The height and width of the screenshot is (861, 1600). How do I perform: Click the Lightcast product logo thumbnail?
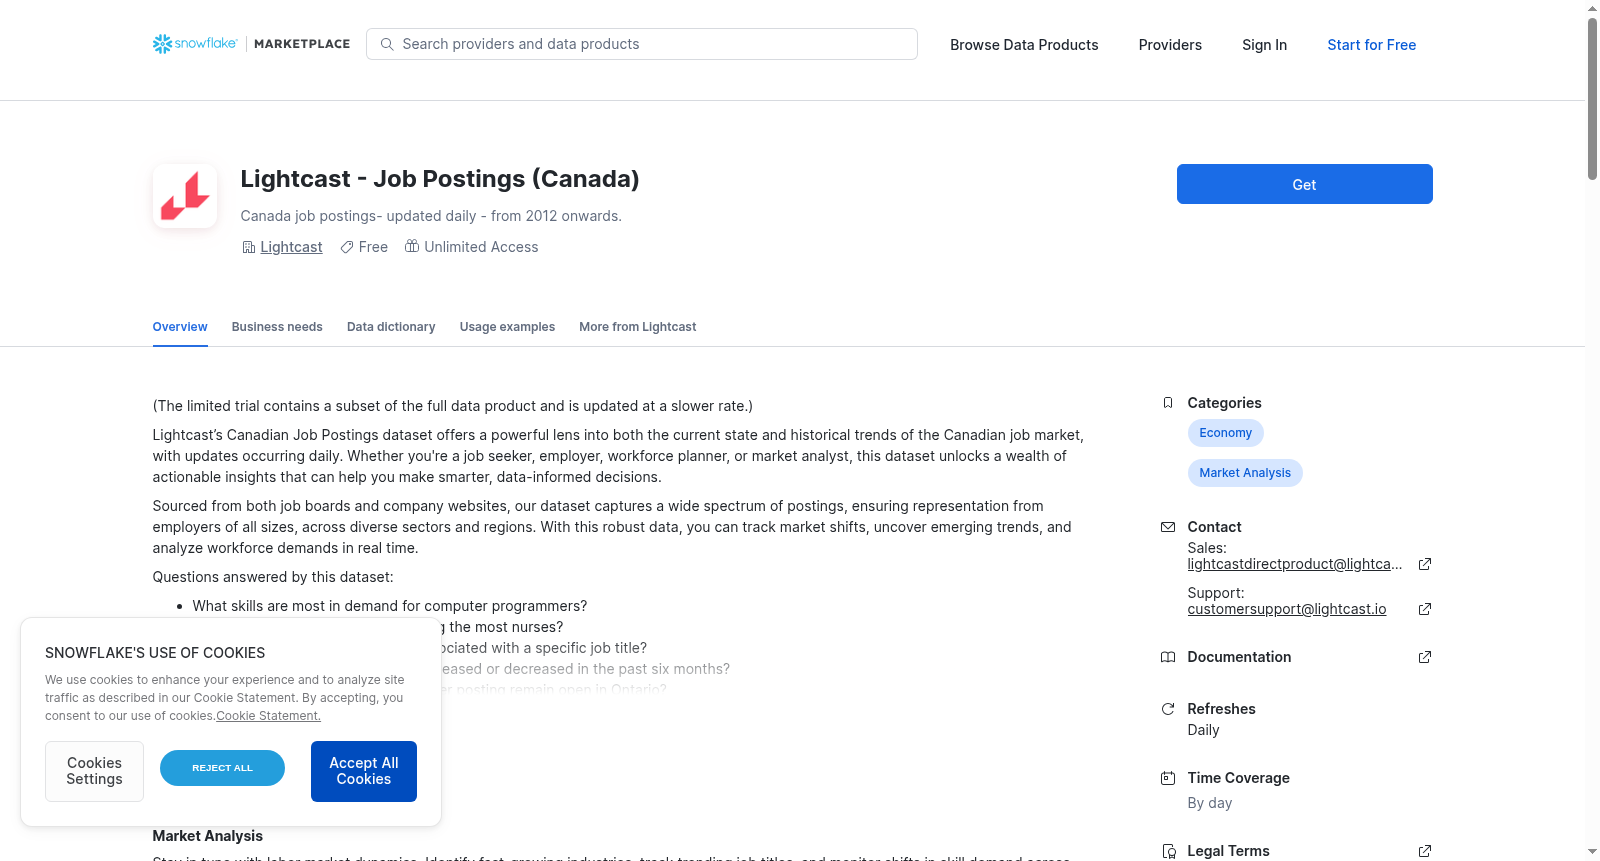pos(185,196)
